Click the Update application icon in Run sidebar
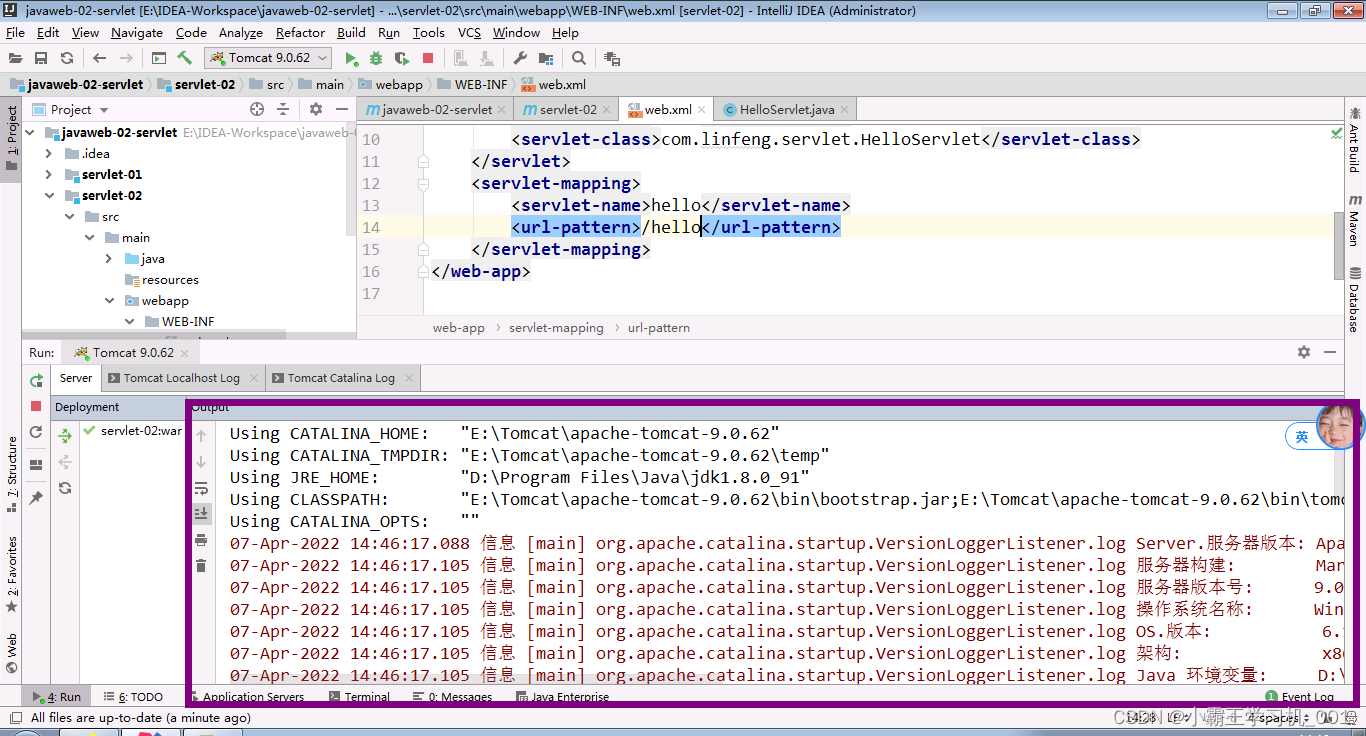The height and width of the screenshot is (736, 1366). 36,432
